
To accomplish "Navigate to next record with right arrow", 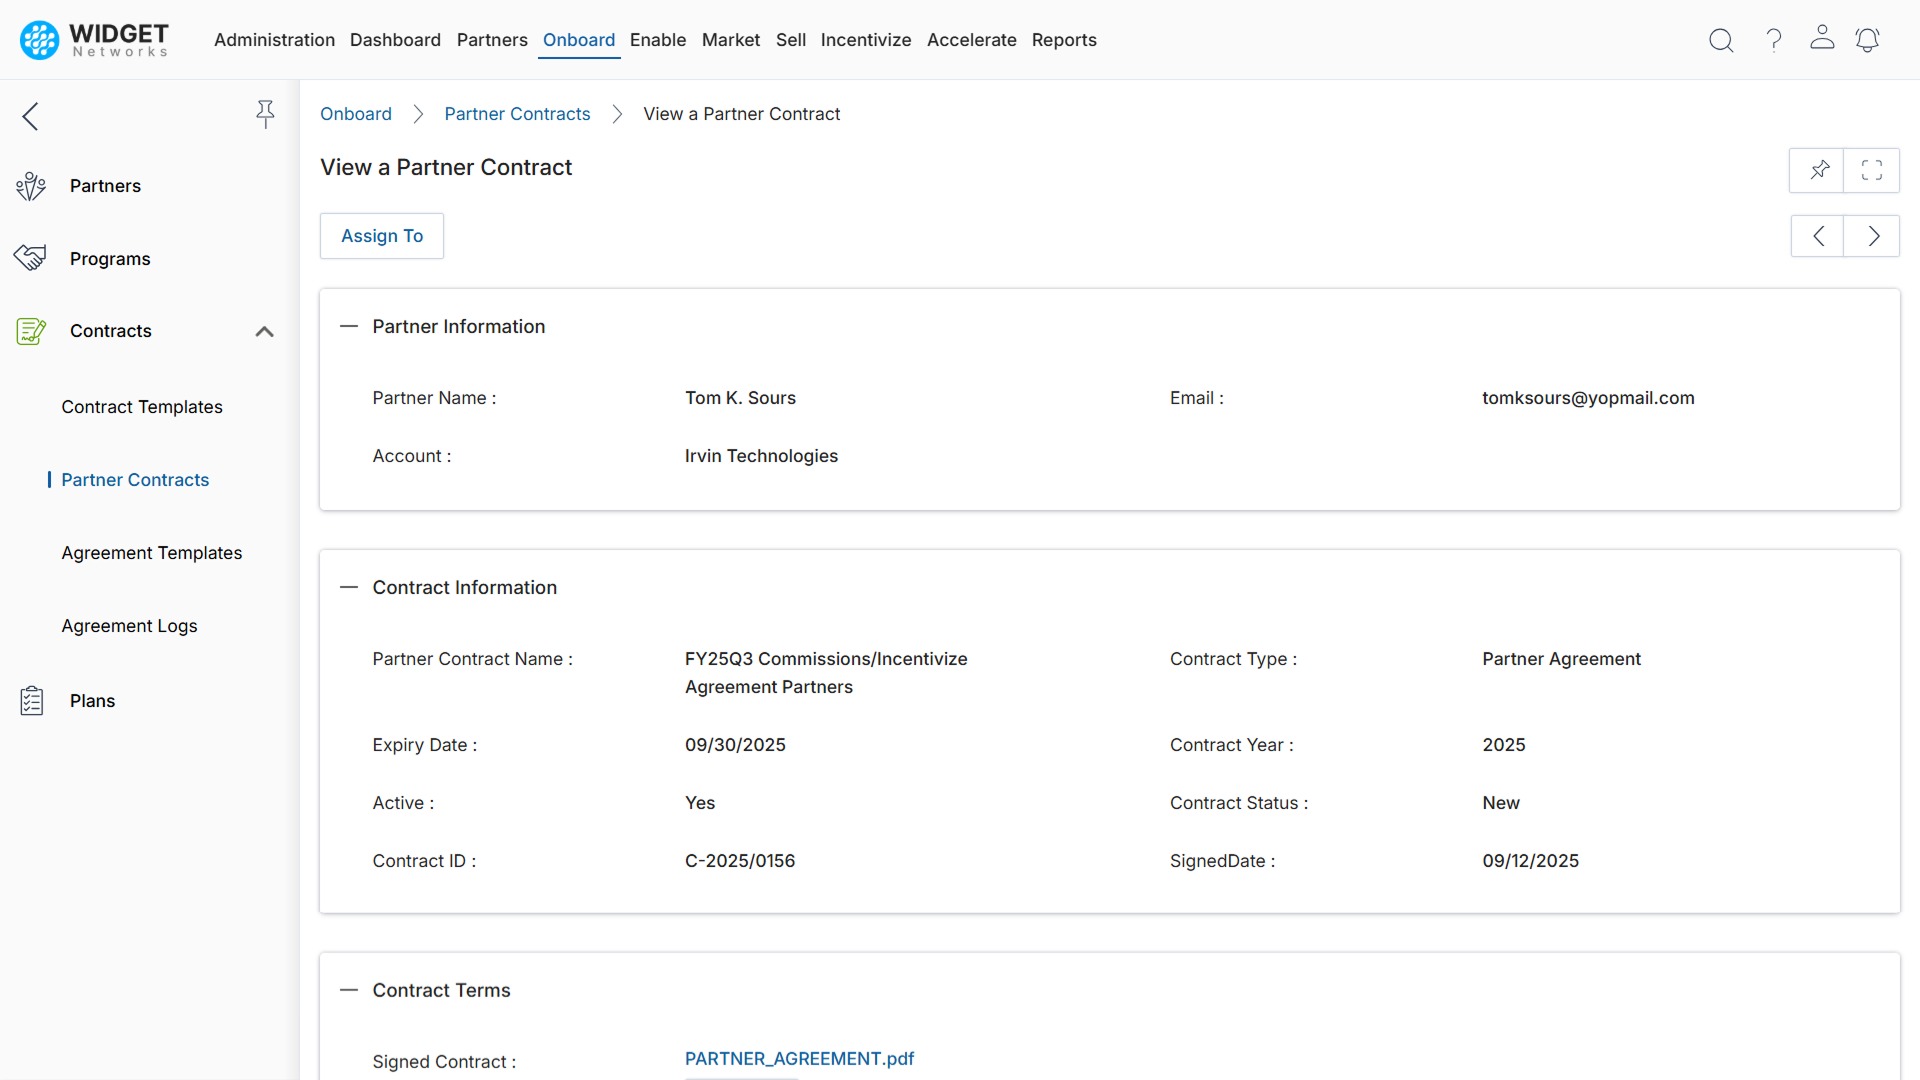I will (1872, 236).
